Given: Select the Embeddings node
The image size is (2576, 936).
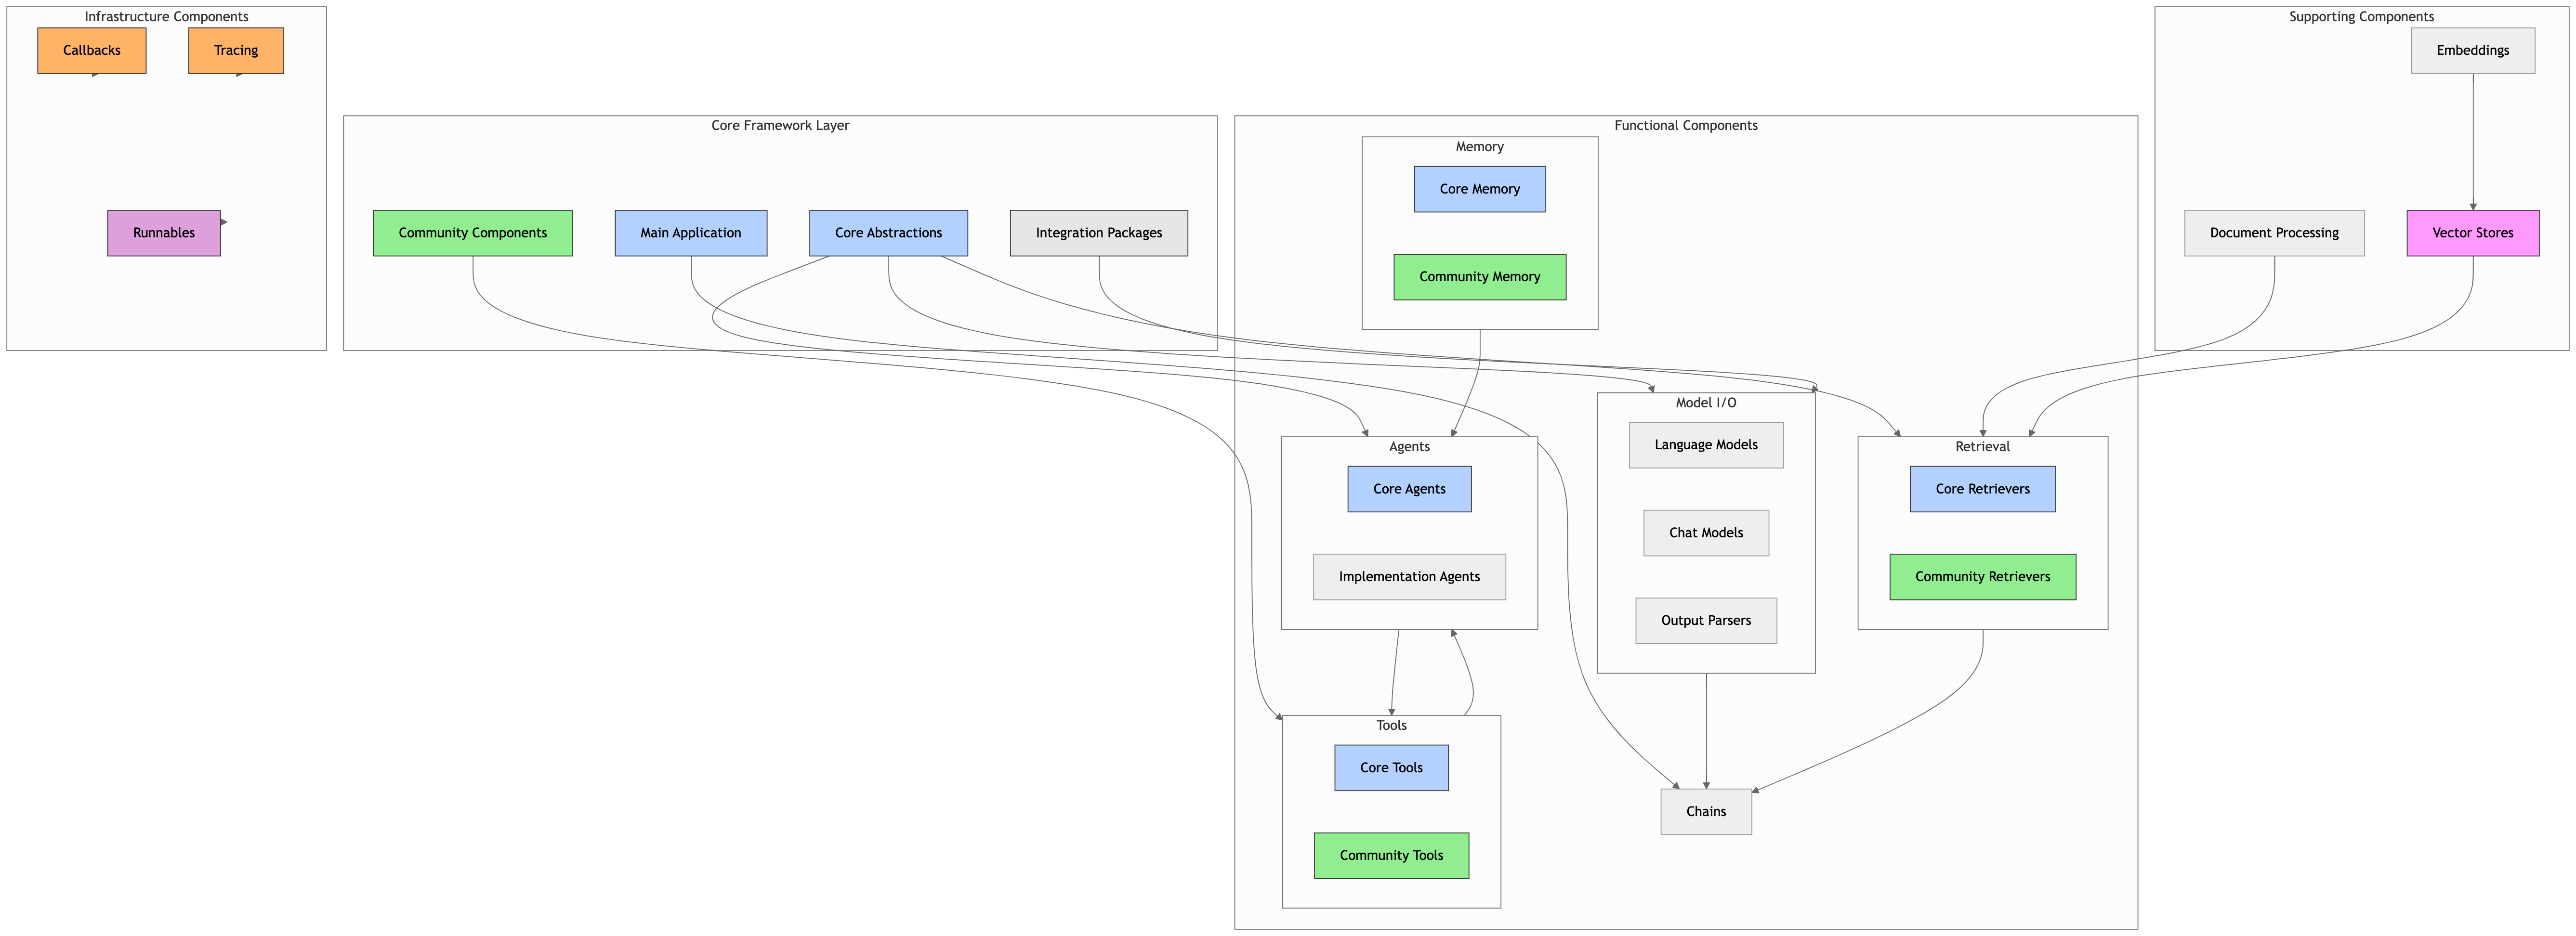Looking at the screenshot, I should (2473, 51).
